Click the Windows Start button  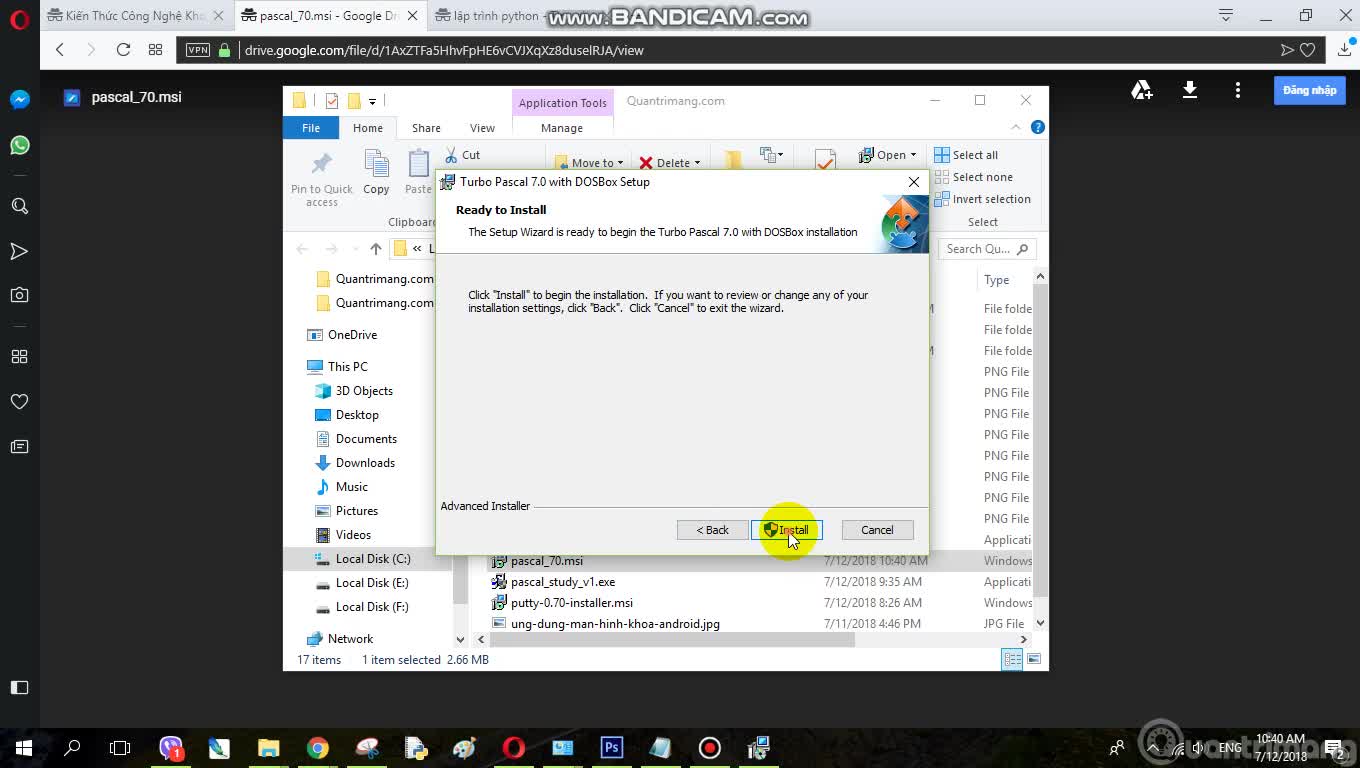coord(23,748)
